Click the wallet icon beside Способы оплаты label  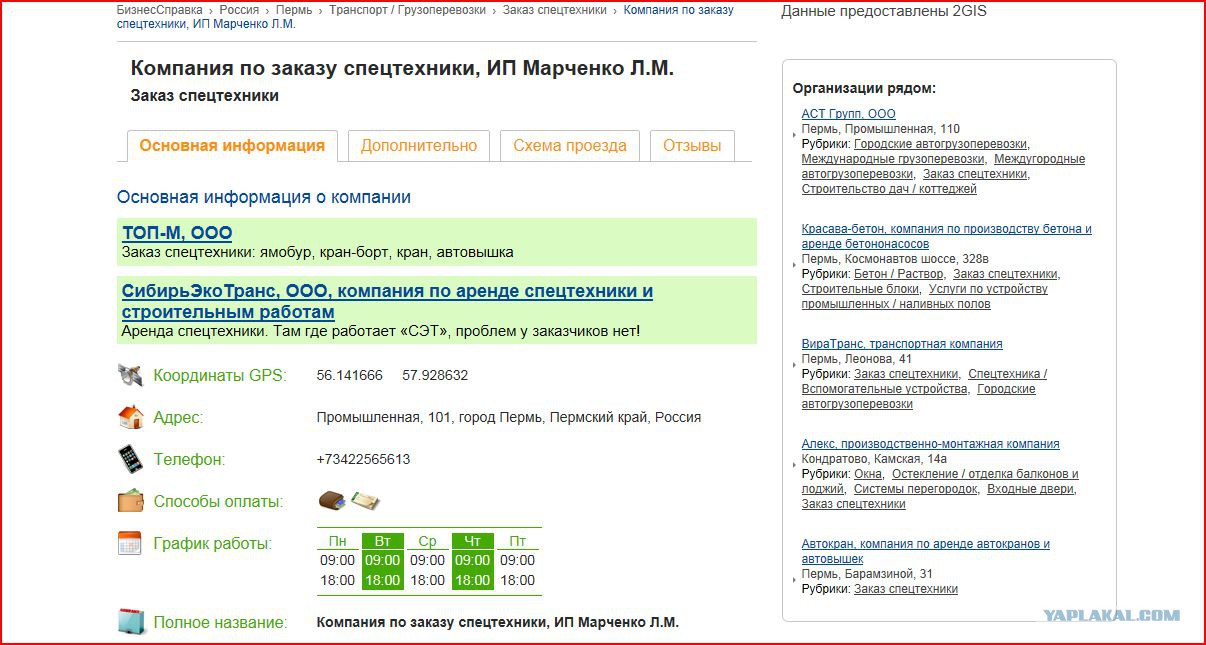tap(130, 501)
